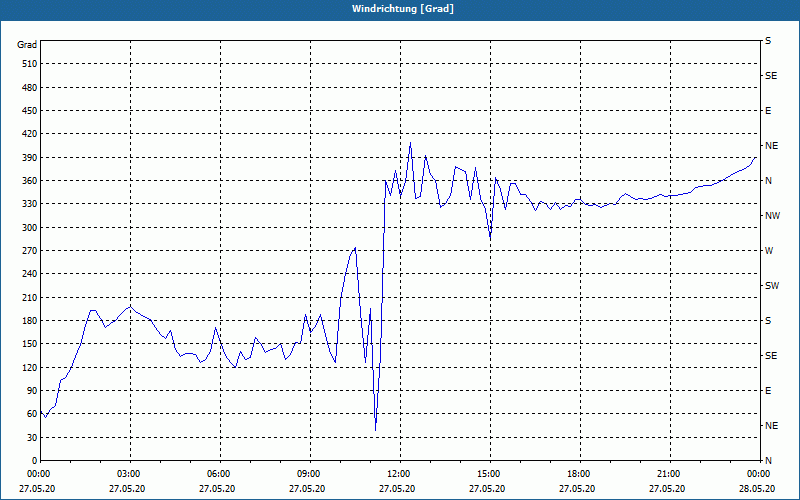Select the 06:00 time label
The height and width of the screenshot is (500, 800).
pyautogui.click(x=220, y=473)
